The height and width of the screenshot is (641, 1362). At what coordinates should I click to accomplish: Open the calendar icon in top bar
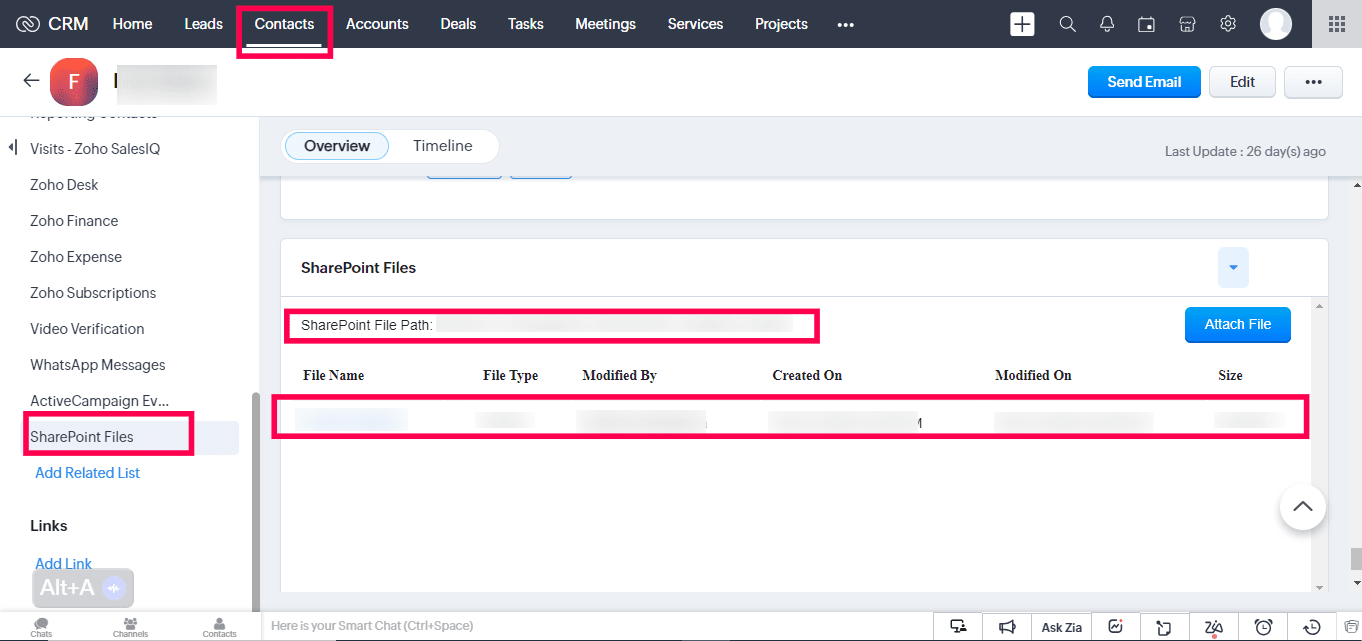coord(1147,24)
